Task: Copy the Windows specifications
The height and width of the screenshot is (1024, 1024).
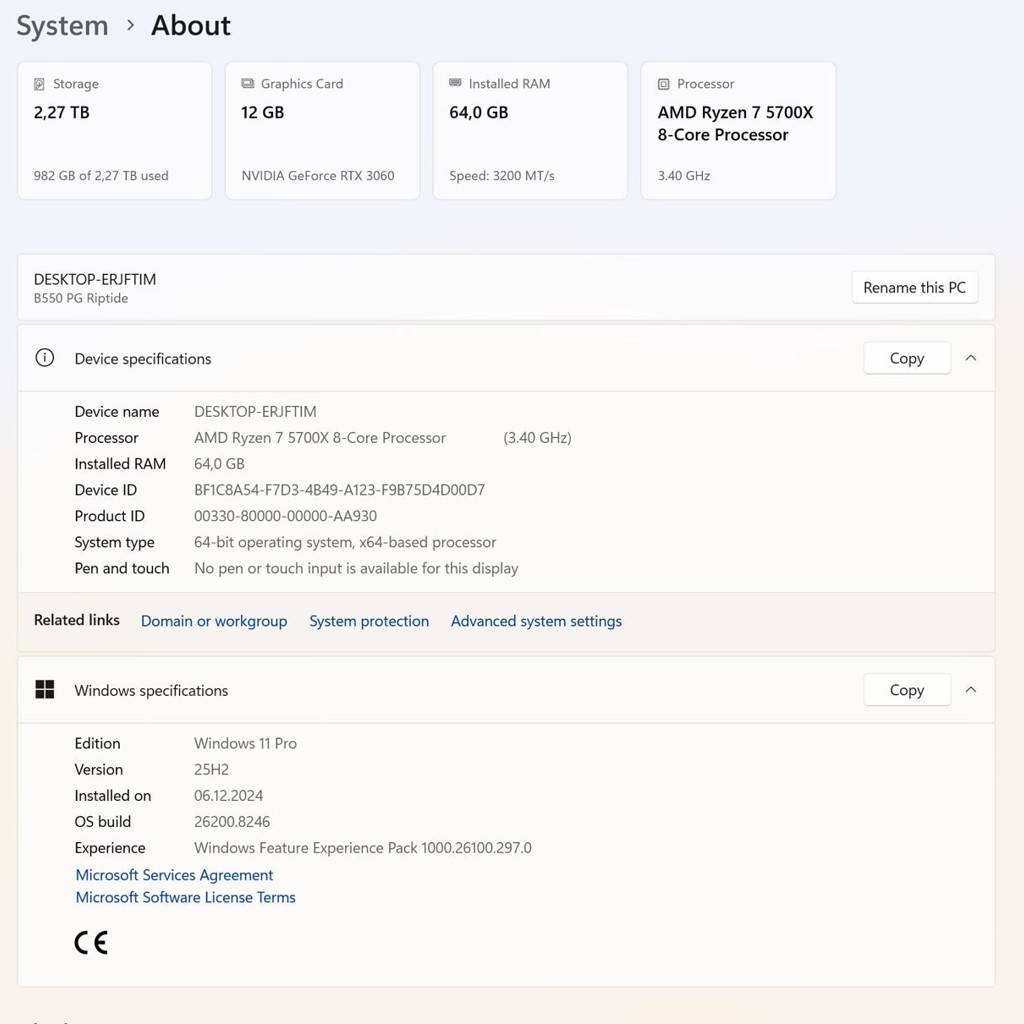Action: (906, 690)
